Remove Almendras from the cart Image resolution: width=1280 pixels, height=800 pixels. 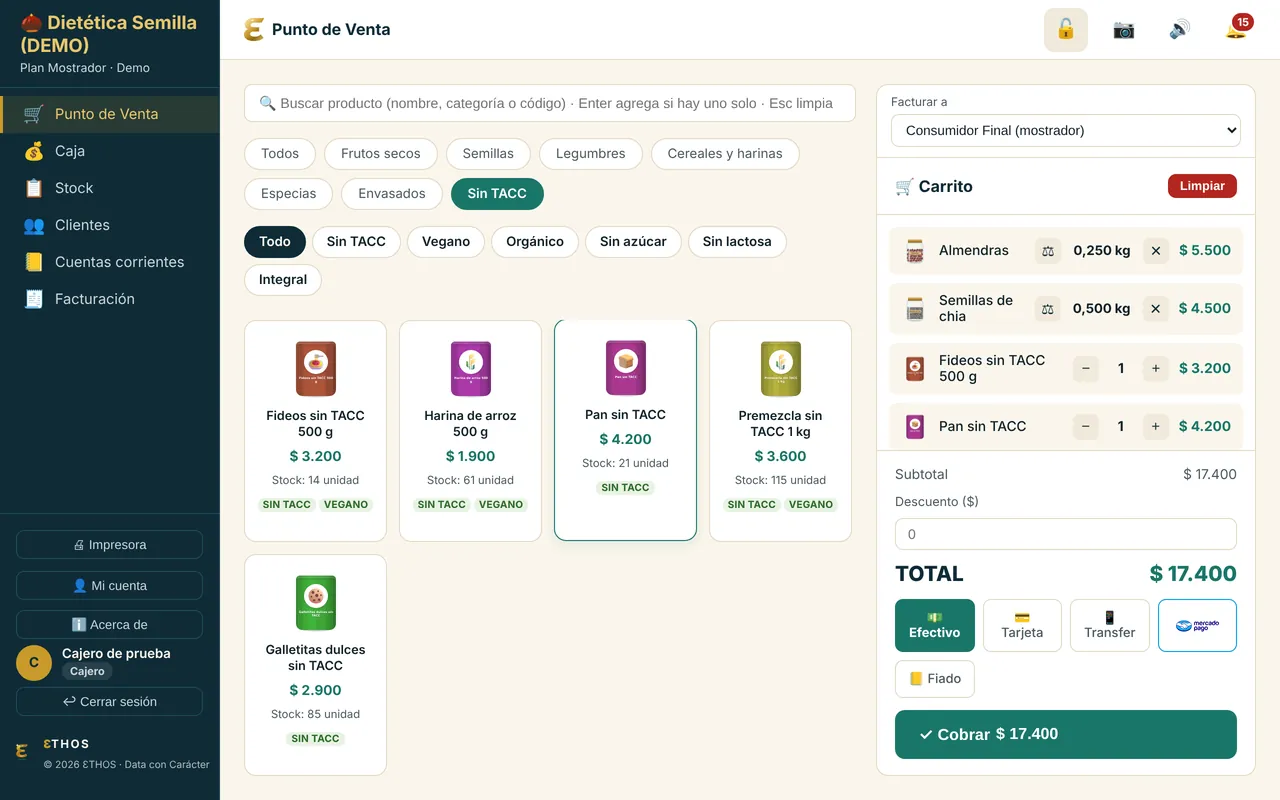(1156, 251)
